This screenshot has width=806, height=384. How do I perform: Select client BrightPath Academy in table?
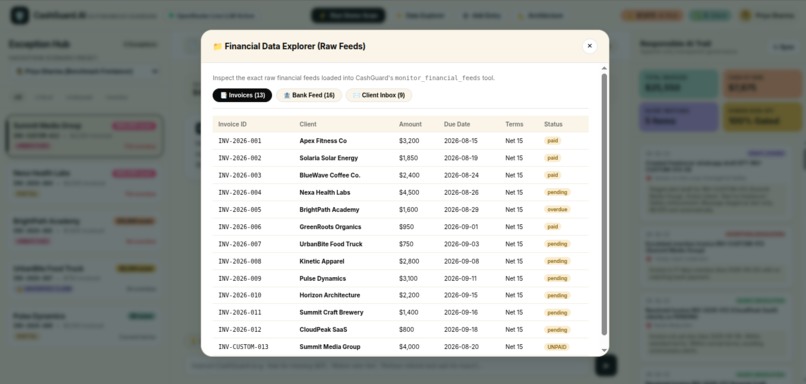pos(329,209)
